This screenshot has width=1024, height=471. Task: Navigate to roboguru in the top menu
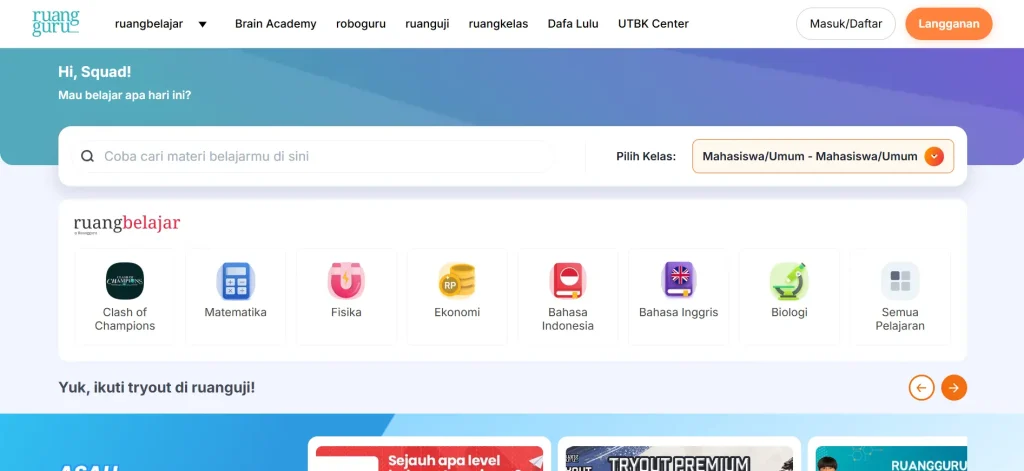[x=360, y=24]
